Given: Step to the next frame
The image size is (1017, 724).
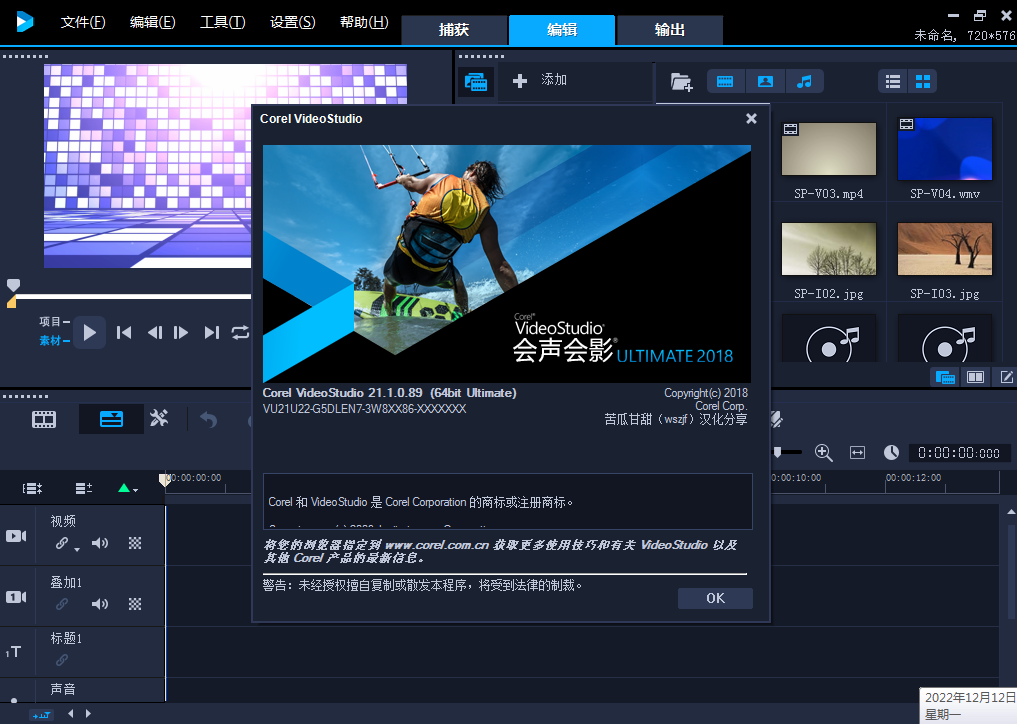Looking at the screenshot, I should (x=181, y=333).
